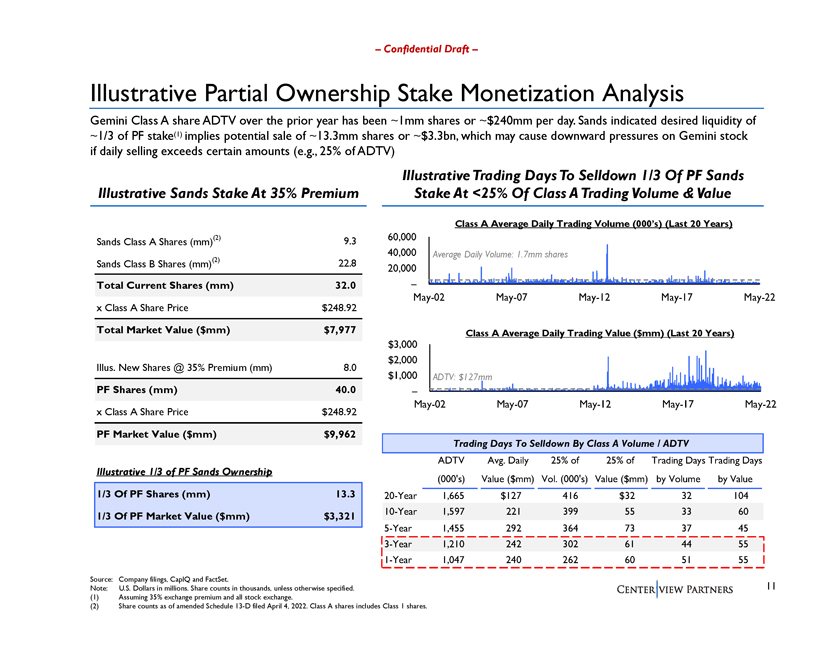Image resolution: width=840 pixels, height=649 pixels.
Task: Click the 10-Year average daily value 221
Action: 513,512
